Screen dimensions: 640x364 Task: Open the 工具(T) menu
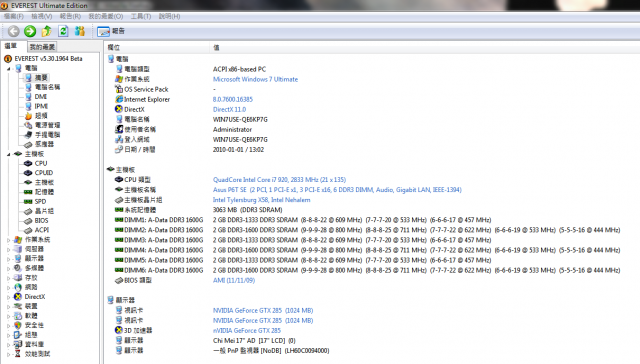141,16
